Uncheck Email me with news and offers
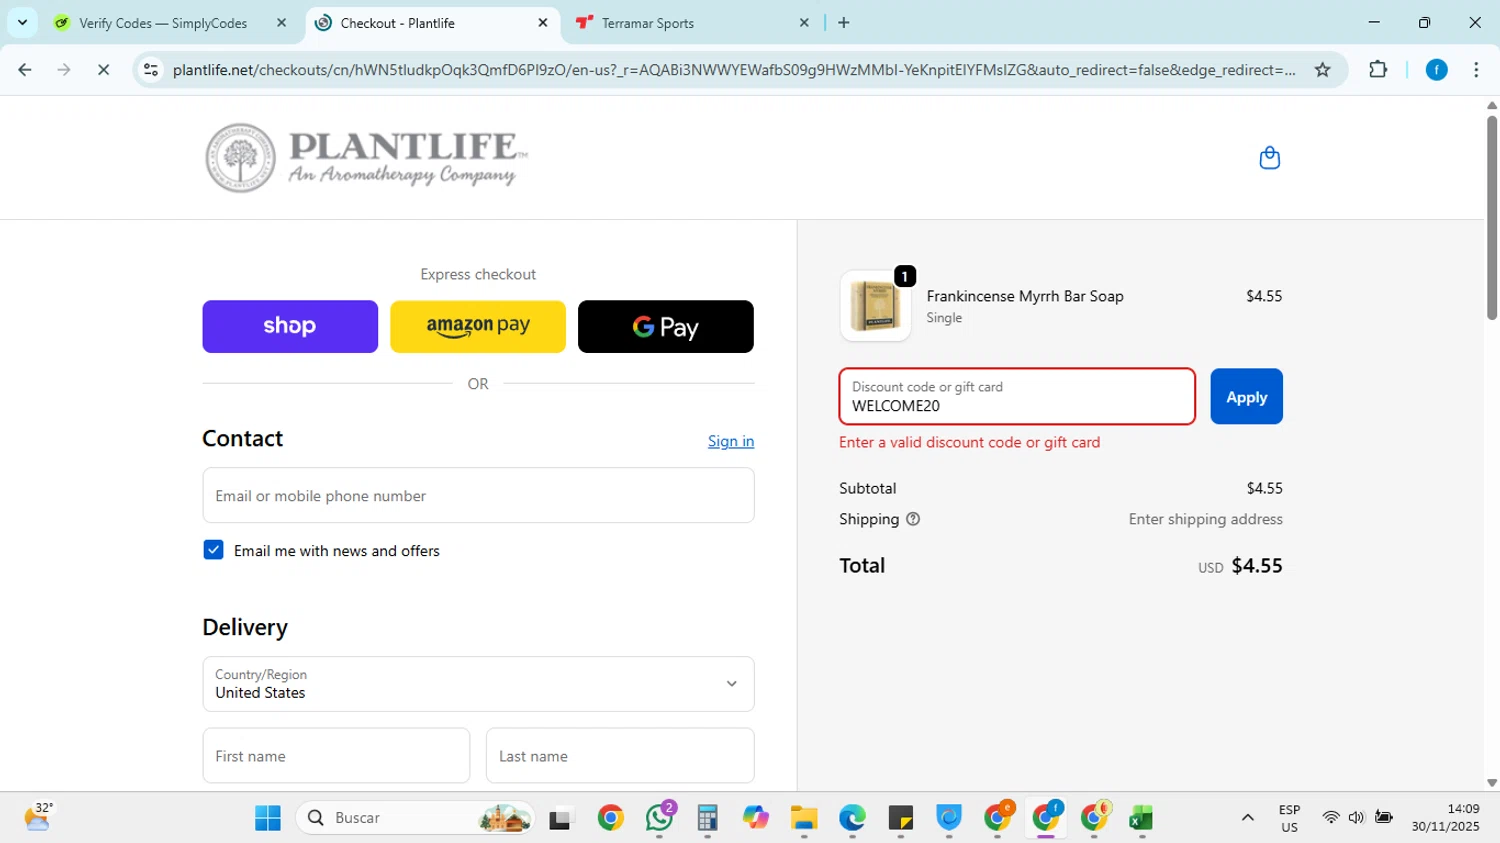 click(x=213, y=550)
